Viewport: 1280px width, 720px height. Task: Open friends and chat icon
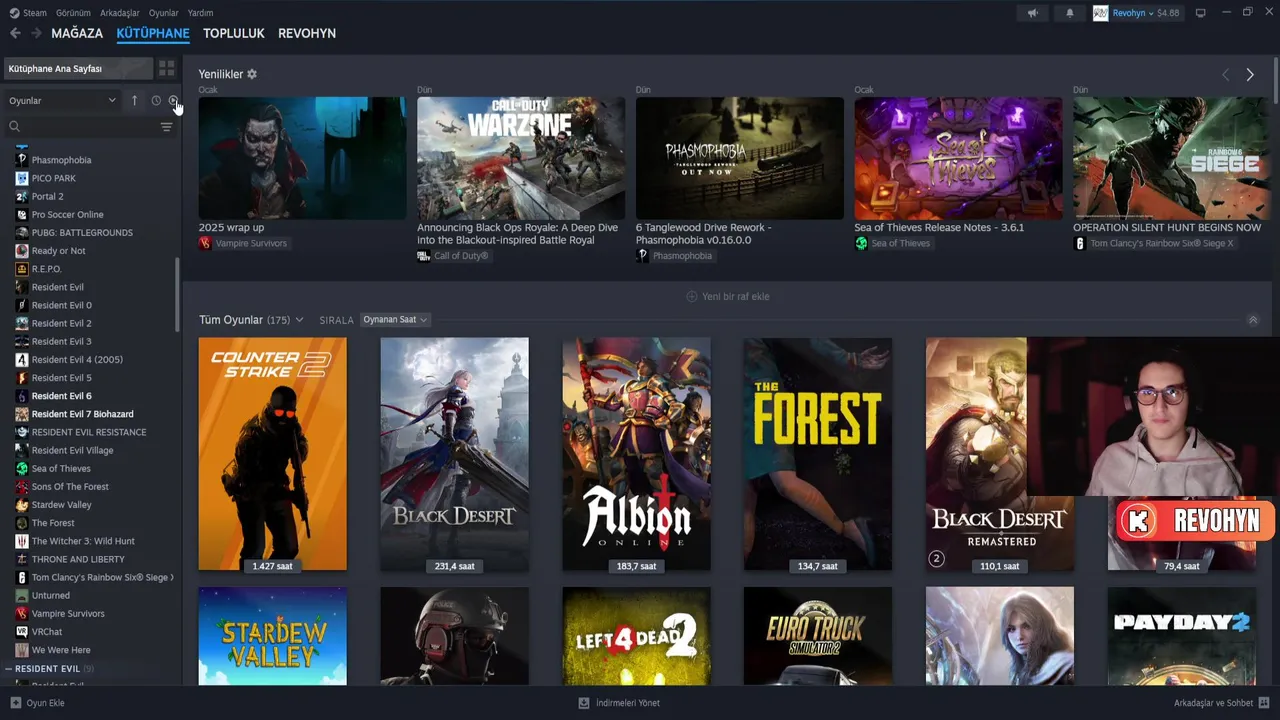pos(1264,703)
